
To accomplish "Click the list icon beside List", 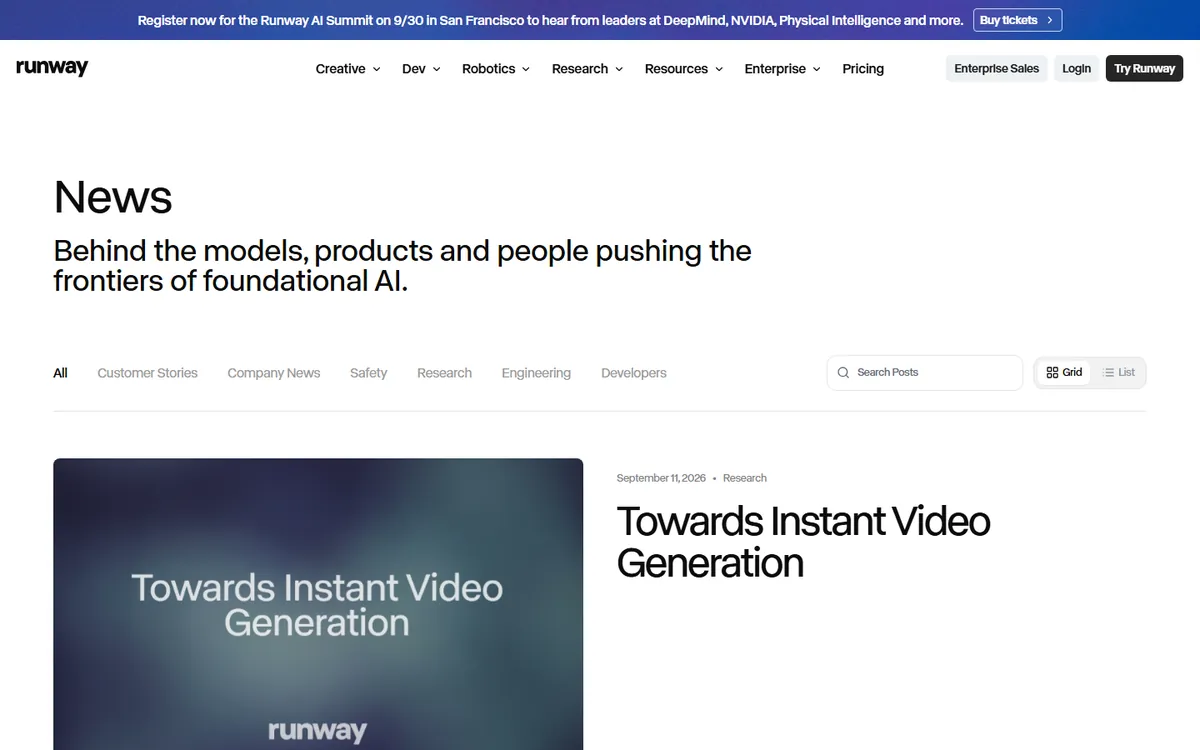I will [x=1108, y=373].
